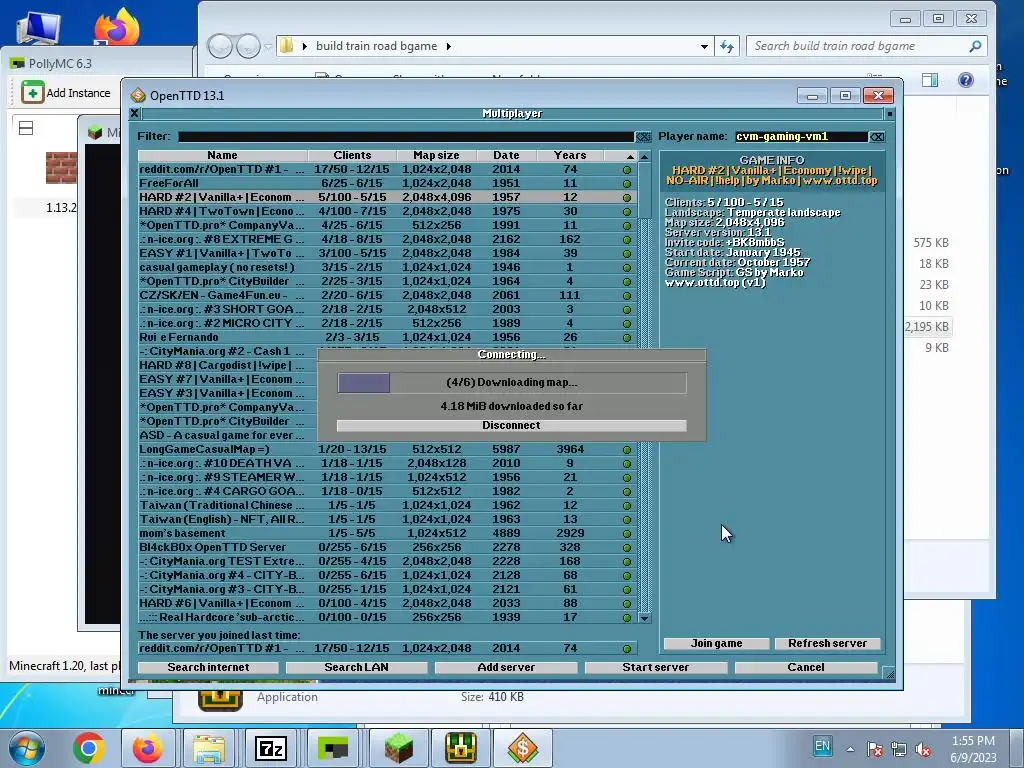Sort server list by Map size column
This screenshot has height=768, width=1024.
coord(436,155)
